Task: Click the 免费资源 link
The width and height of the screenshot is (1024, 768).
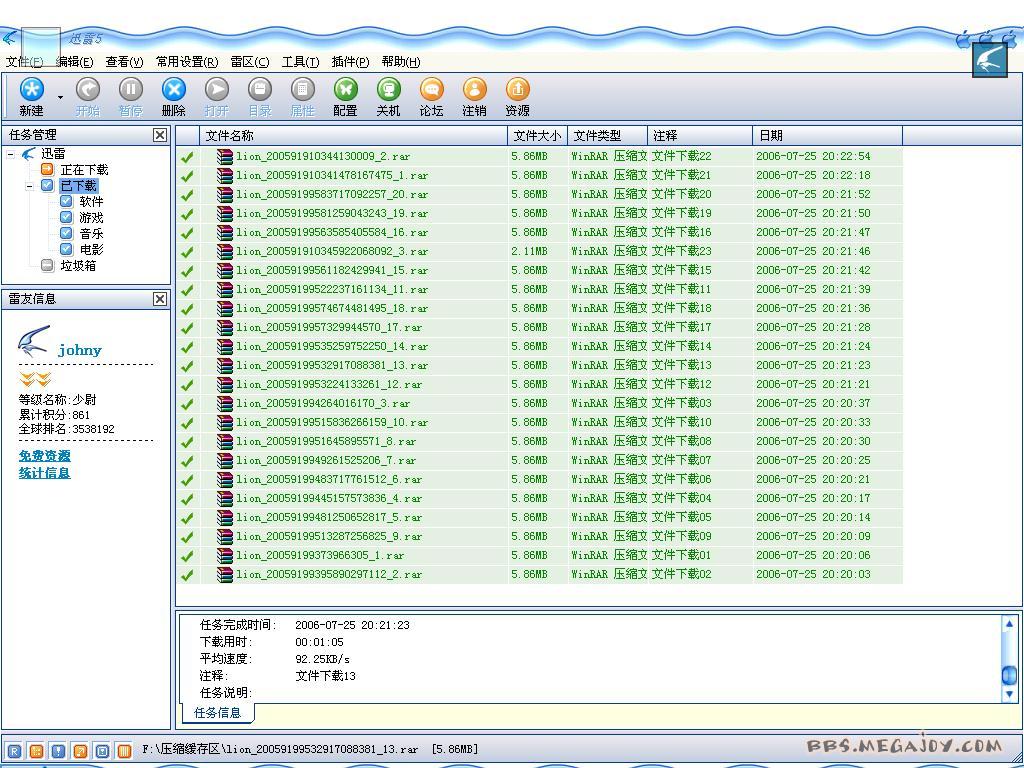Action: point(44,456)
